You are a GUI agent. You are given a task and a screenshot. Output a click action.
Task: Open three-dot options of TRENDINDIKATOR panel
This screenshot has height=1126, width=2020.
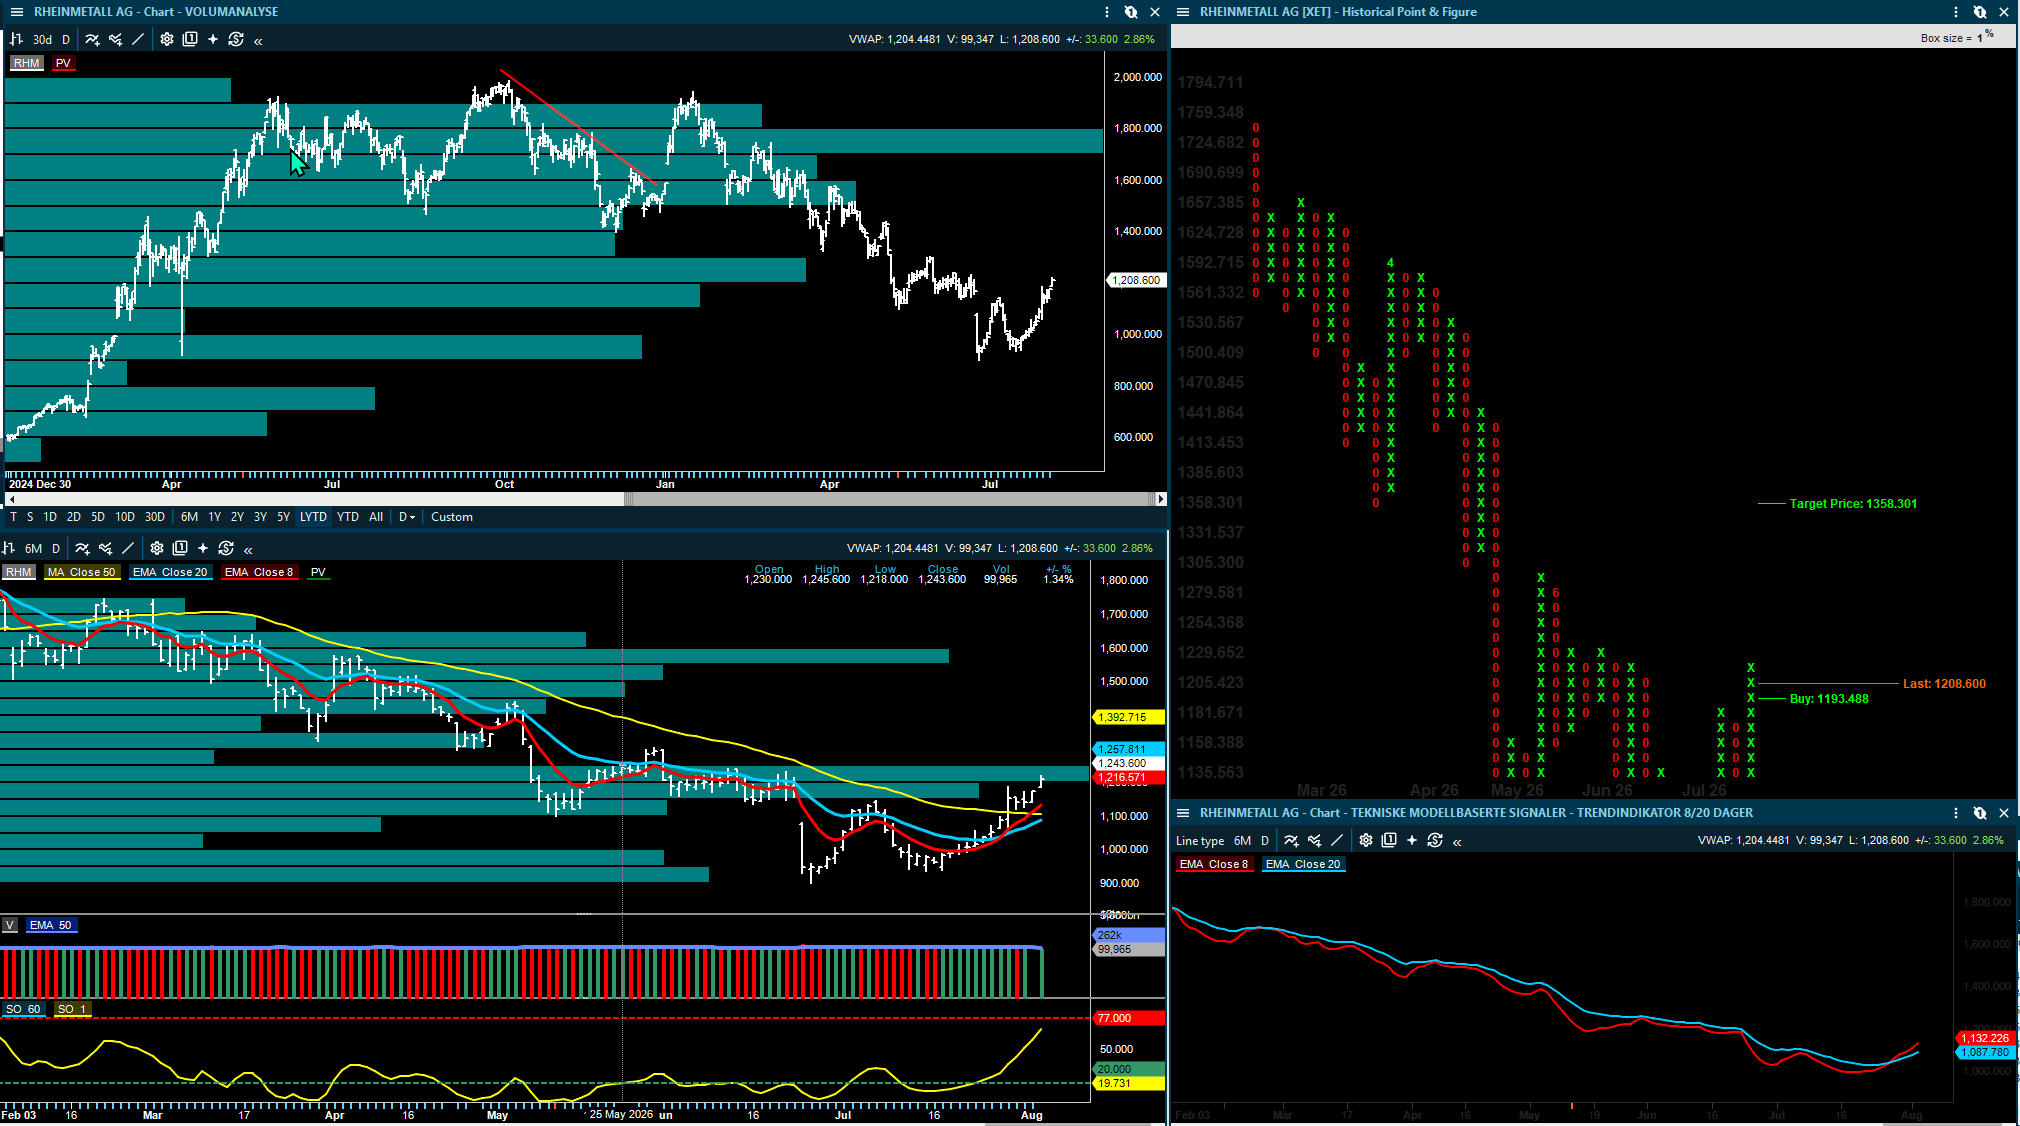1956,813
